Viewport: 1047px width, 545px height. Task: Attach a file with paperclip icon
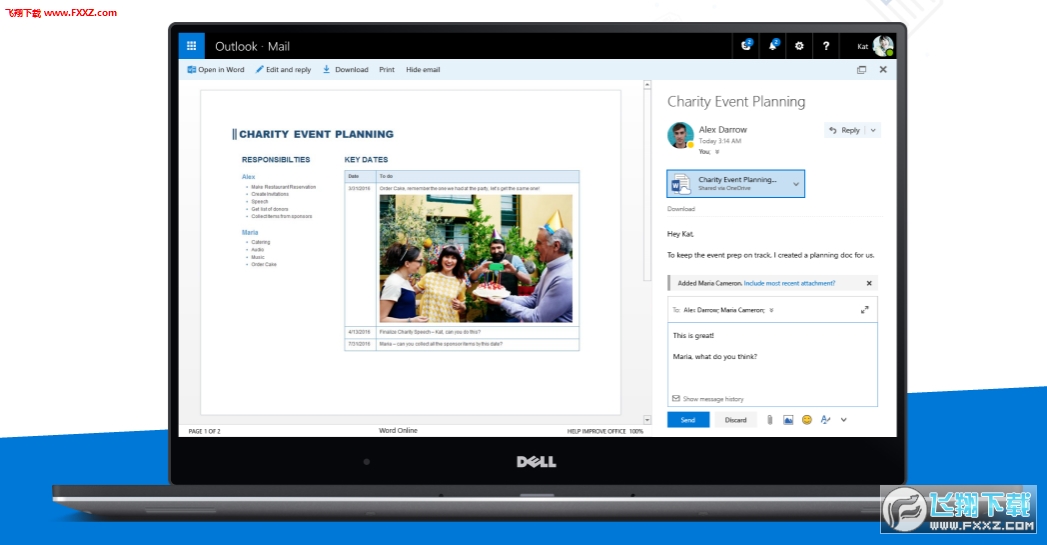[769, 420]
